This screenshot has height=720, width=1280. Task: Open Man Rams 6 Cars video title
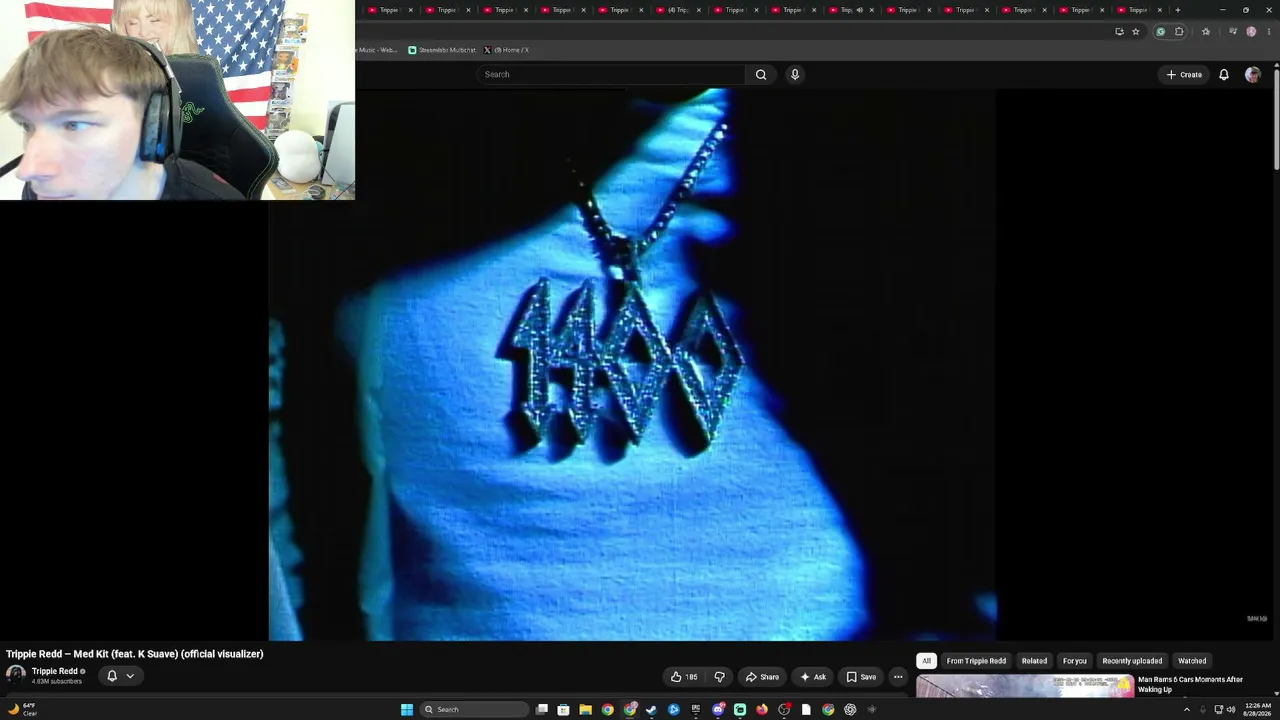[1190, 684]
